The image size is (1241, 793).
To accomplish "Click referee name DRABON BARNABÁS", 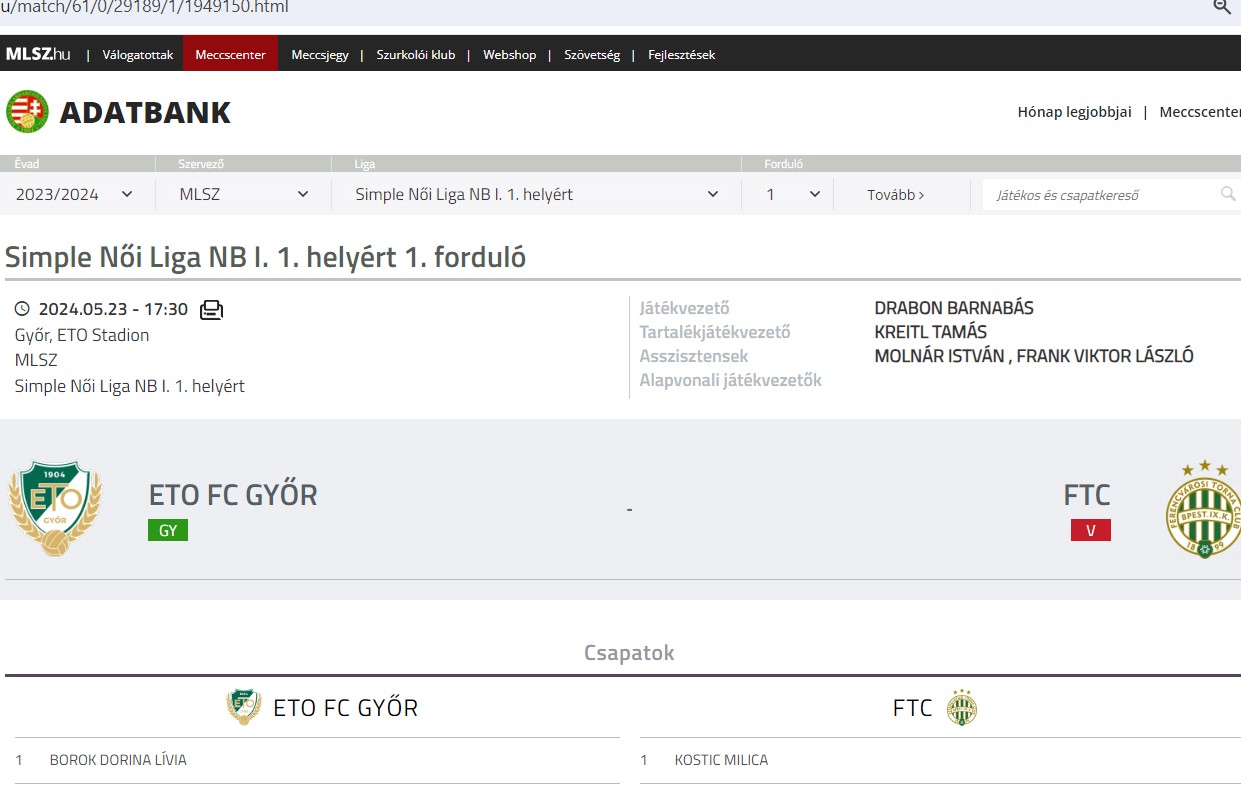I will [x=954, y=308].
